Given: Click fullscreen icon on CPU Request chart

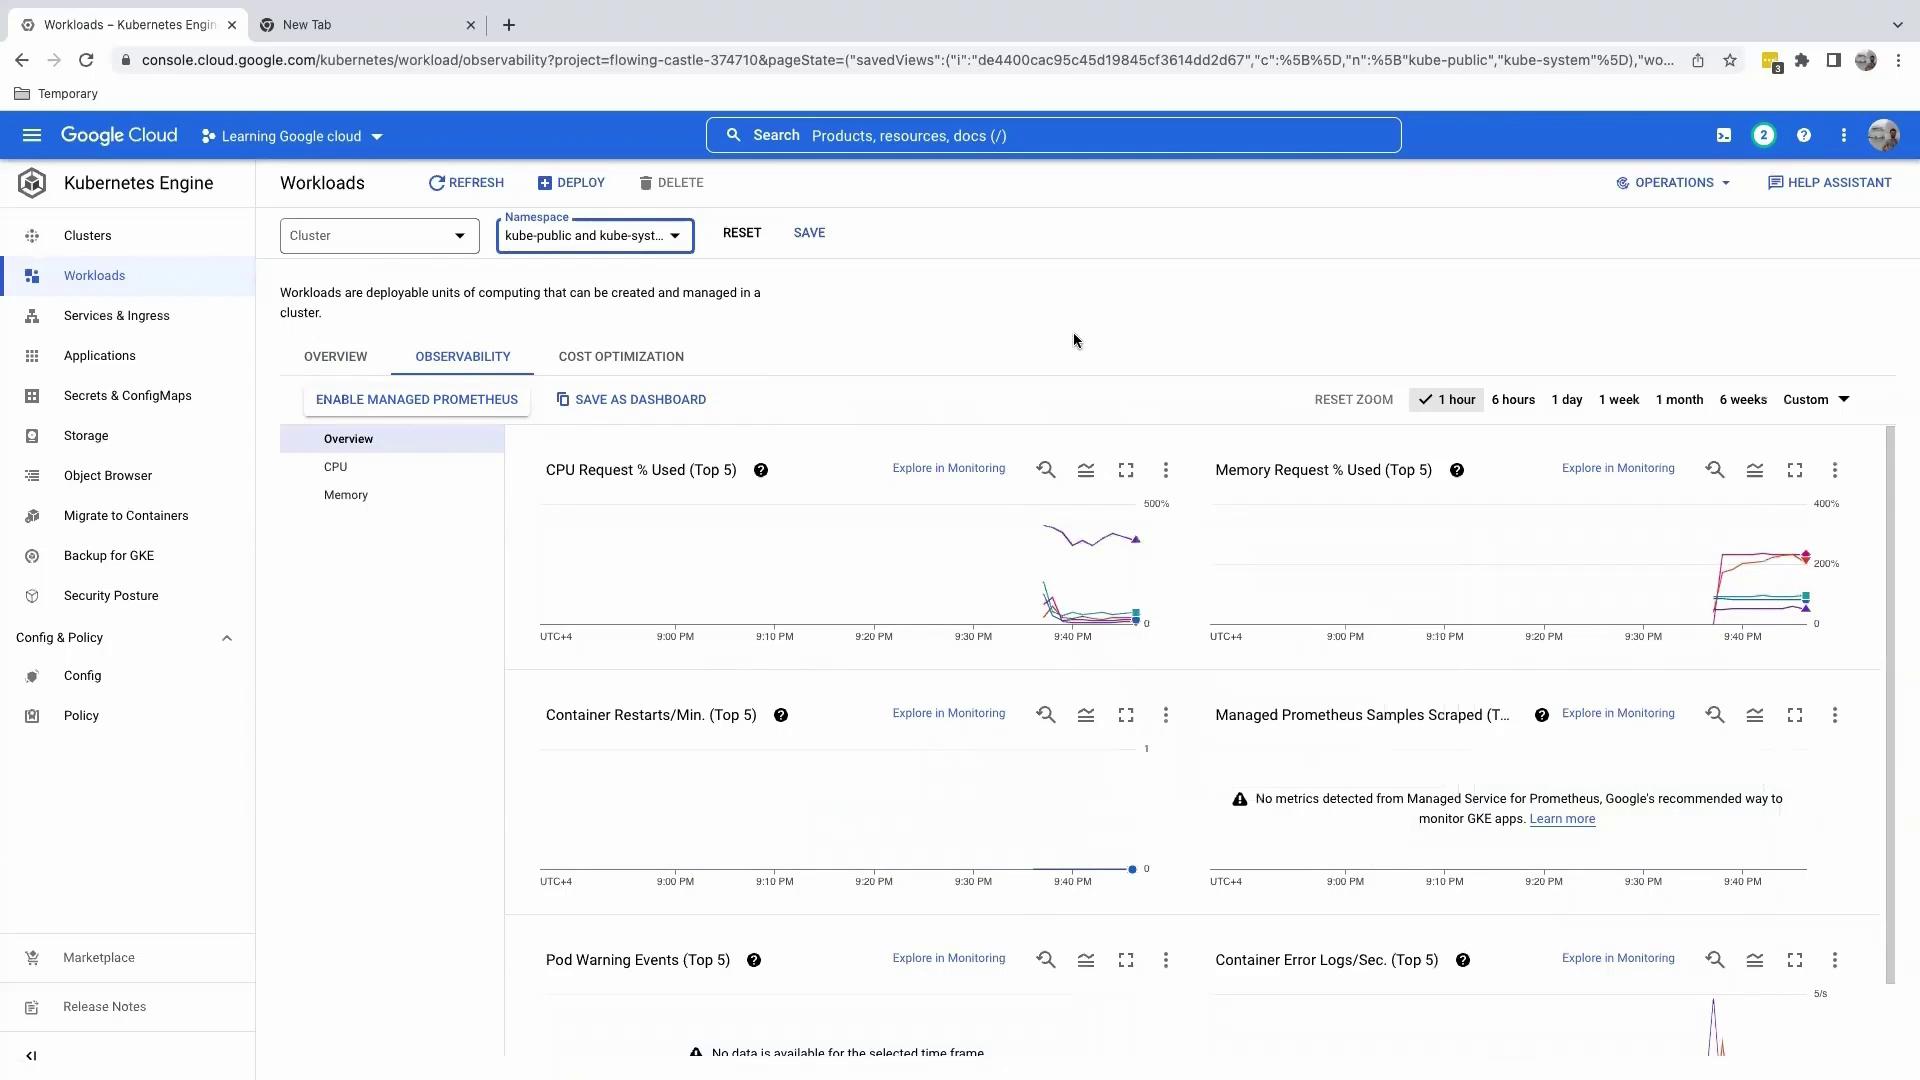Looking at the screenshot, I should click(x=1126, y=470).
